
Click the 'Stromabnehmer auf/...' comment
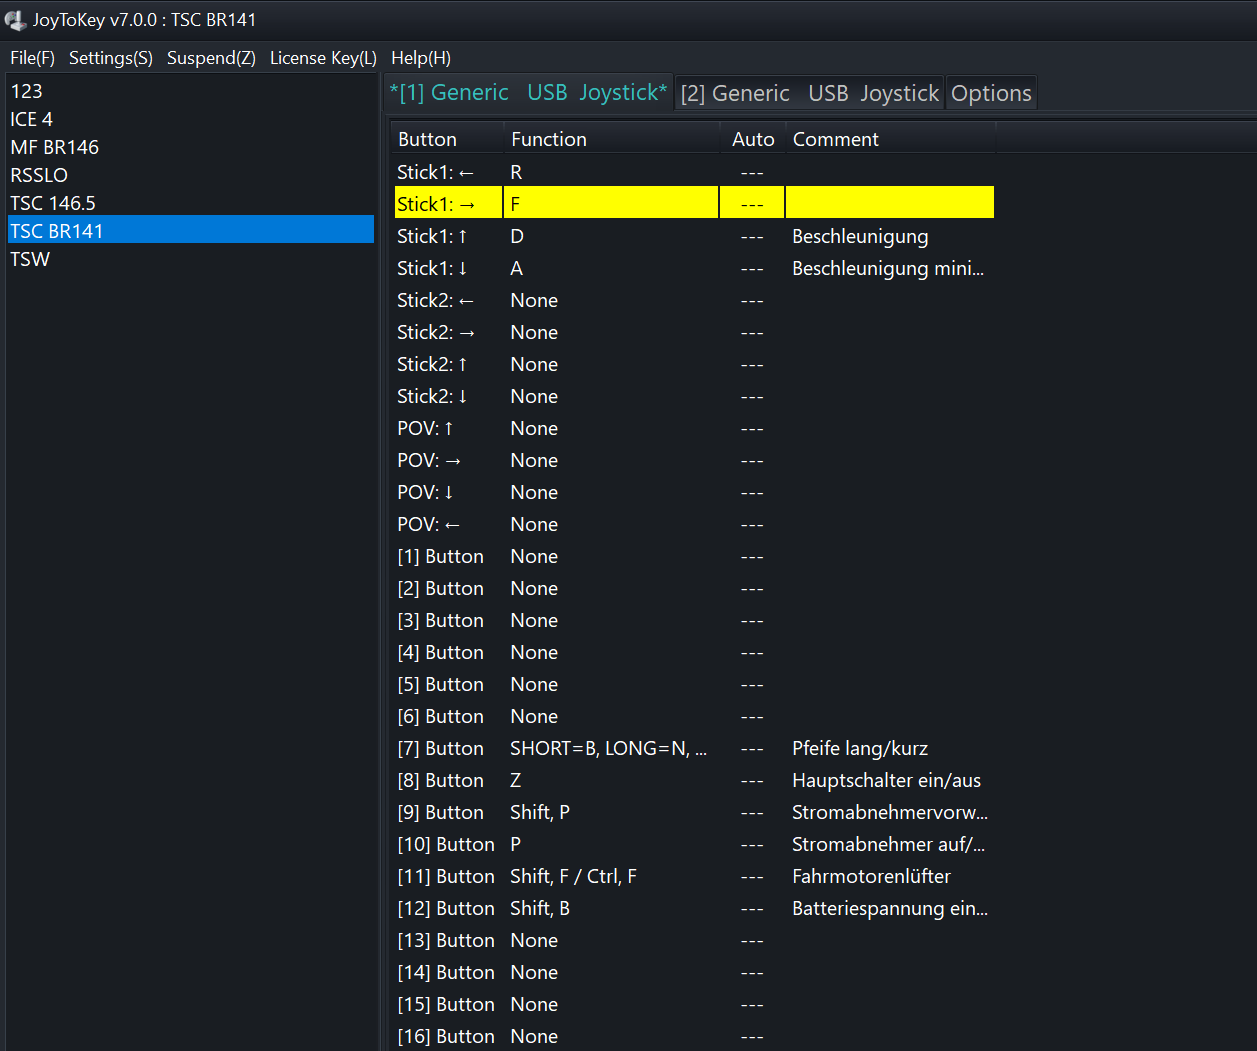click(x=888, y=844)
